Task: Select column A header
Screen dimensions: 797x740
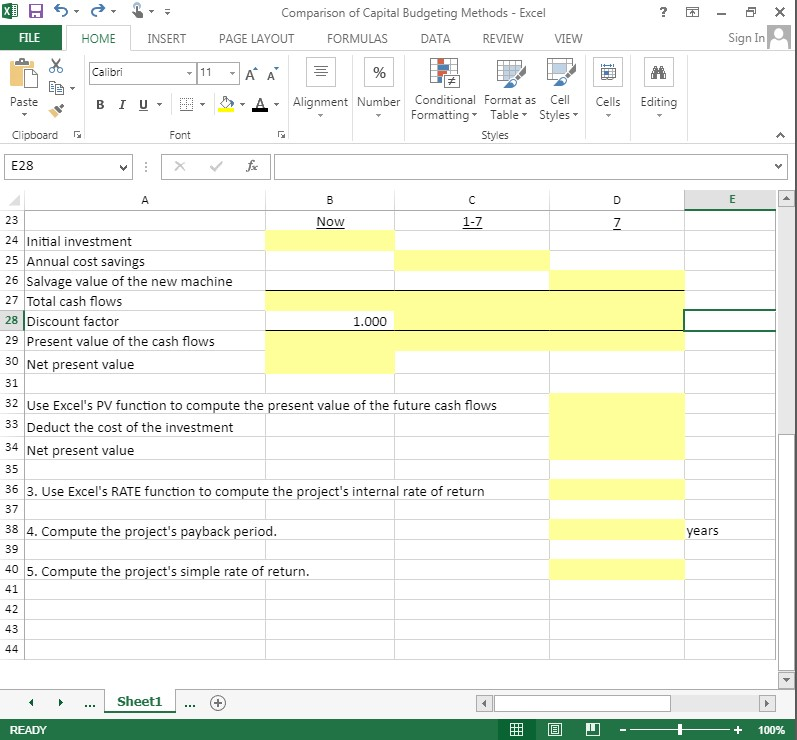Action: tap(145, 200)
